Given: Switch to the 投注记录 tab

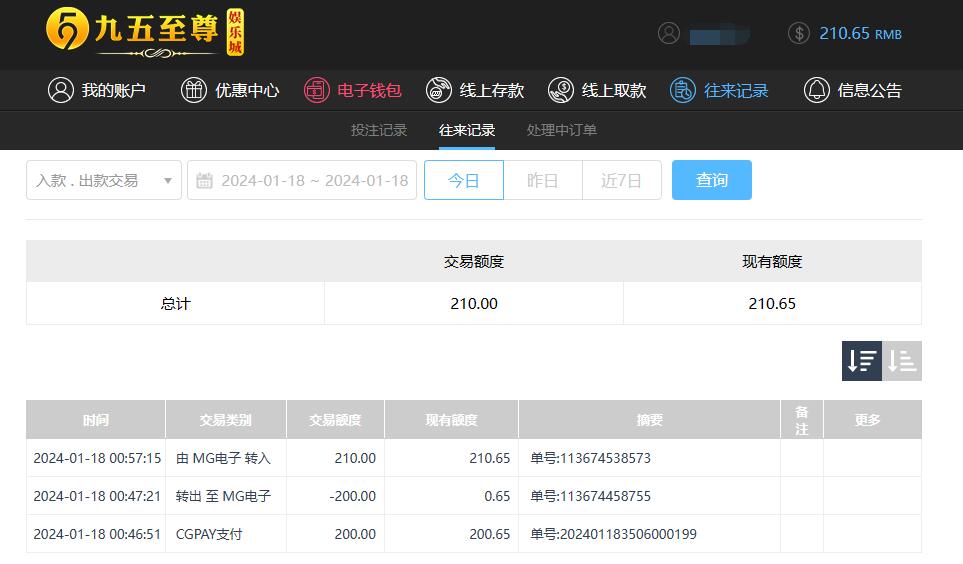Looking at the screenshot, I should click(x=379, y=130).
